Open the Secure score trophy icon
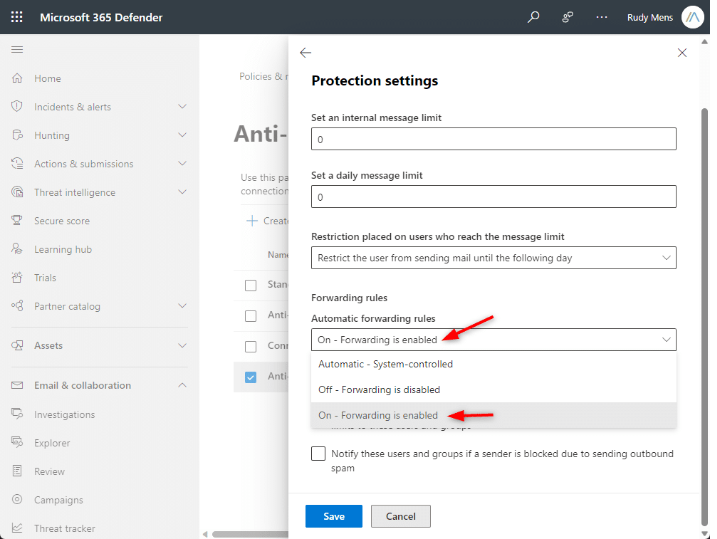The width and height of the screenshot is (717, 539). (x=17, y=220)
